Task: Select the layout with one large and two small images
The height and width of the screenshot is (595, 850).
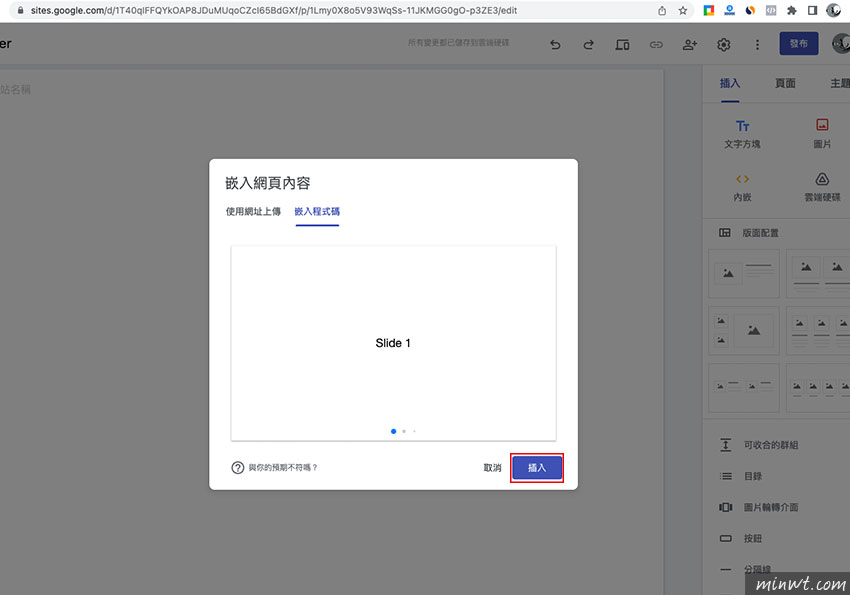Action: (x=744, y=331)
